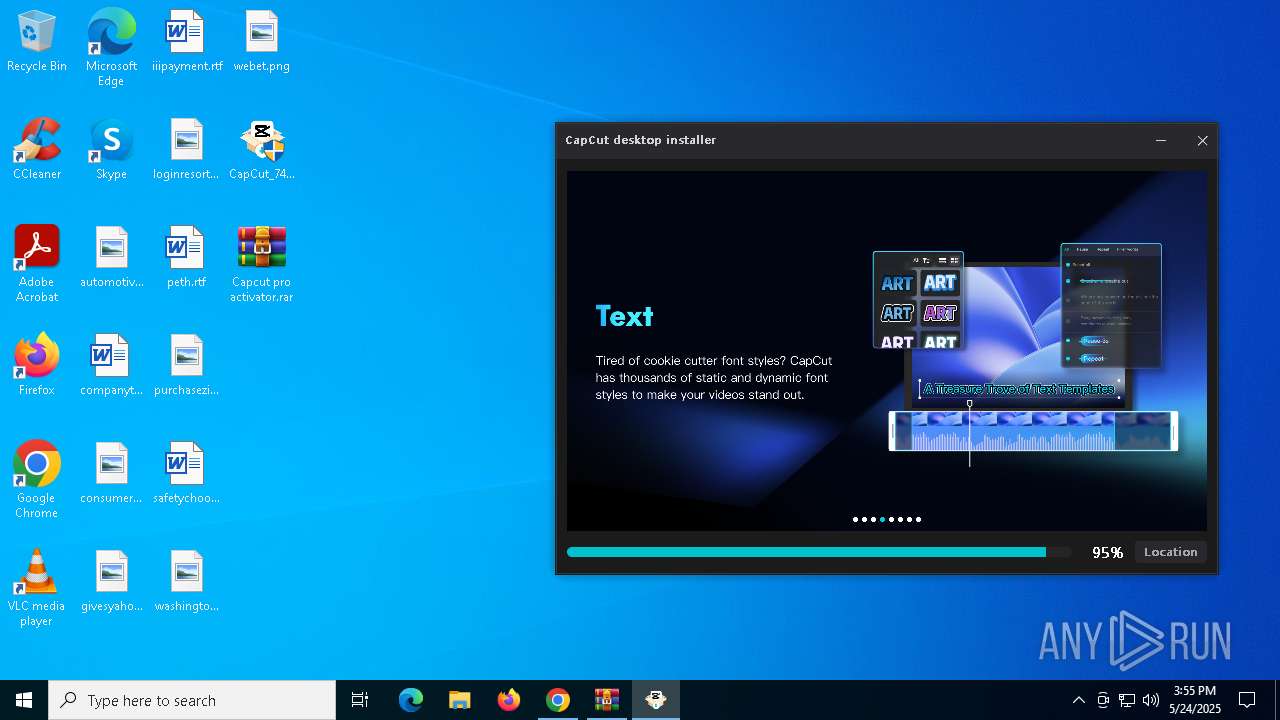
Task: Open WinRAR from the taskbar
Action: 607,700
